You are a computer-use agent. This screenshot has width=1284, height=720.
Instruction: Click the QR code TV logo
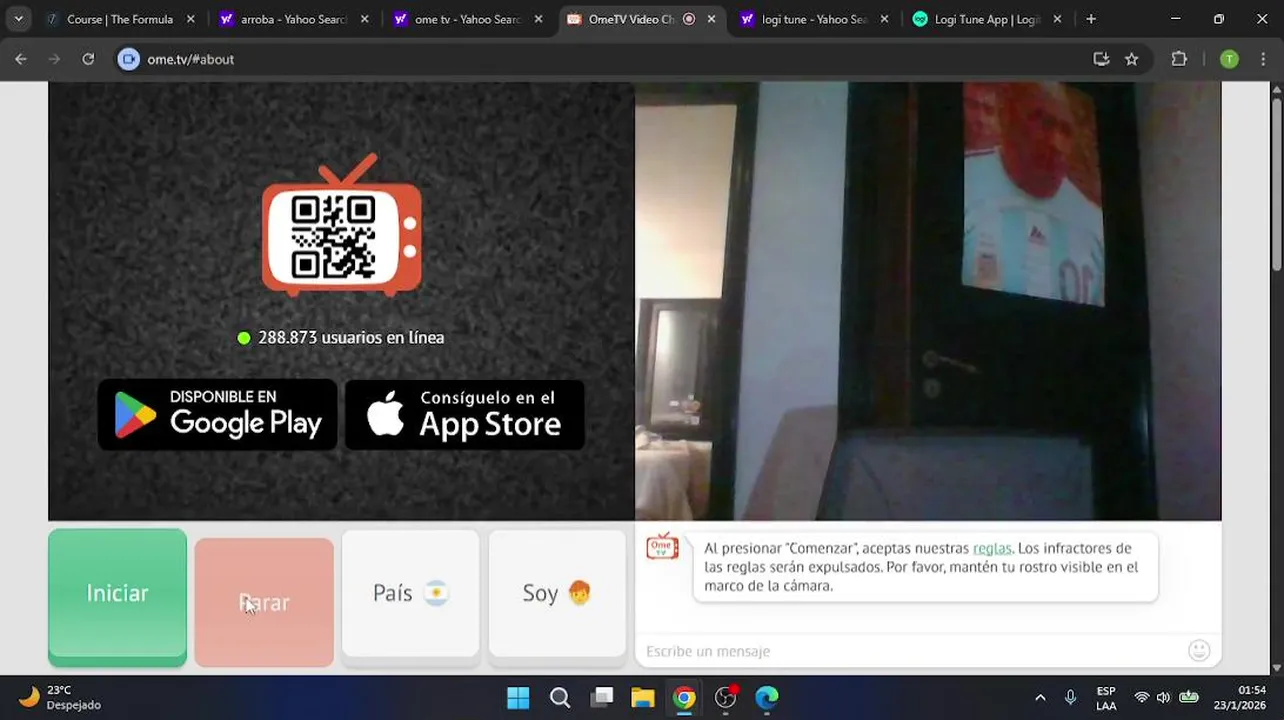(342, 226)
